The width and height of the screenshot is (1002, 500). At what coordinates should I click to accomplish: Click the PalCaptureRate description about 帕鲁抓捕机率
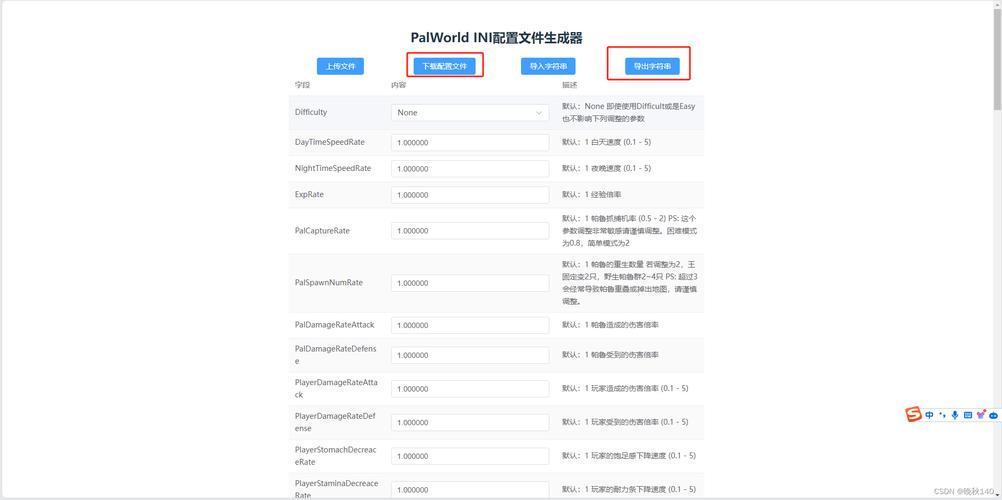pyautogui.click(x=629, y=231)
